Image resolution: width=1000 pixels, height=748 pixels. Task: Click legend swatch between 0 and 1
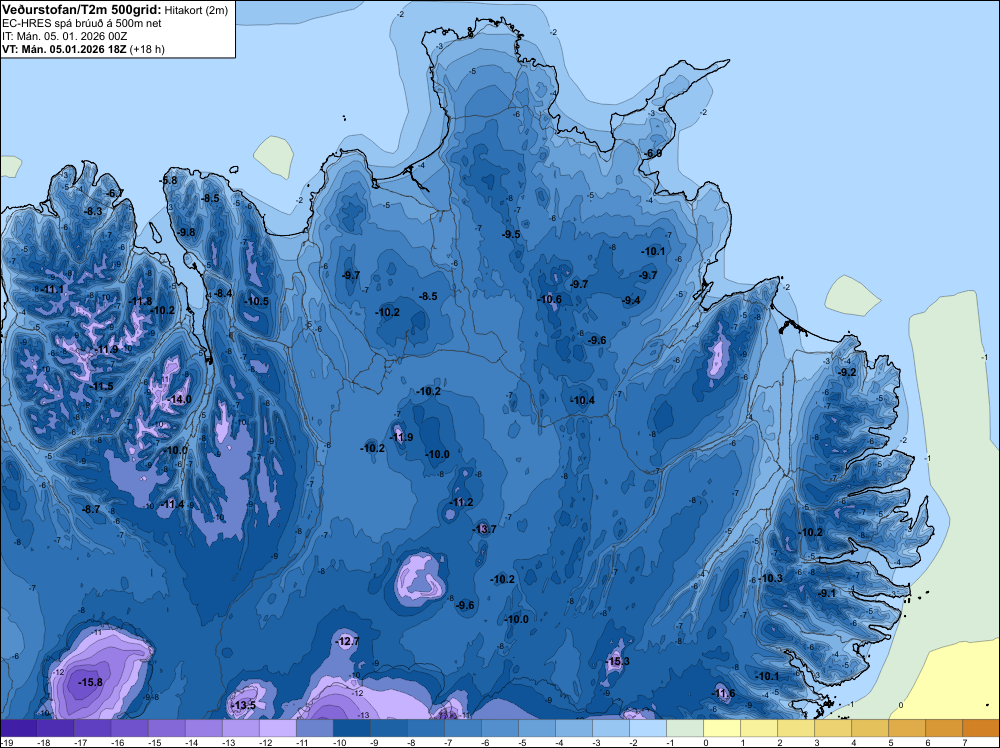(x=722, y=728)
